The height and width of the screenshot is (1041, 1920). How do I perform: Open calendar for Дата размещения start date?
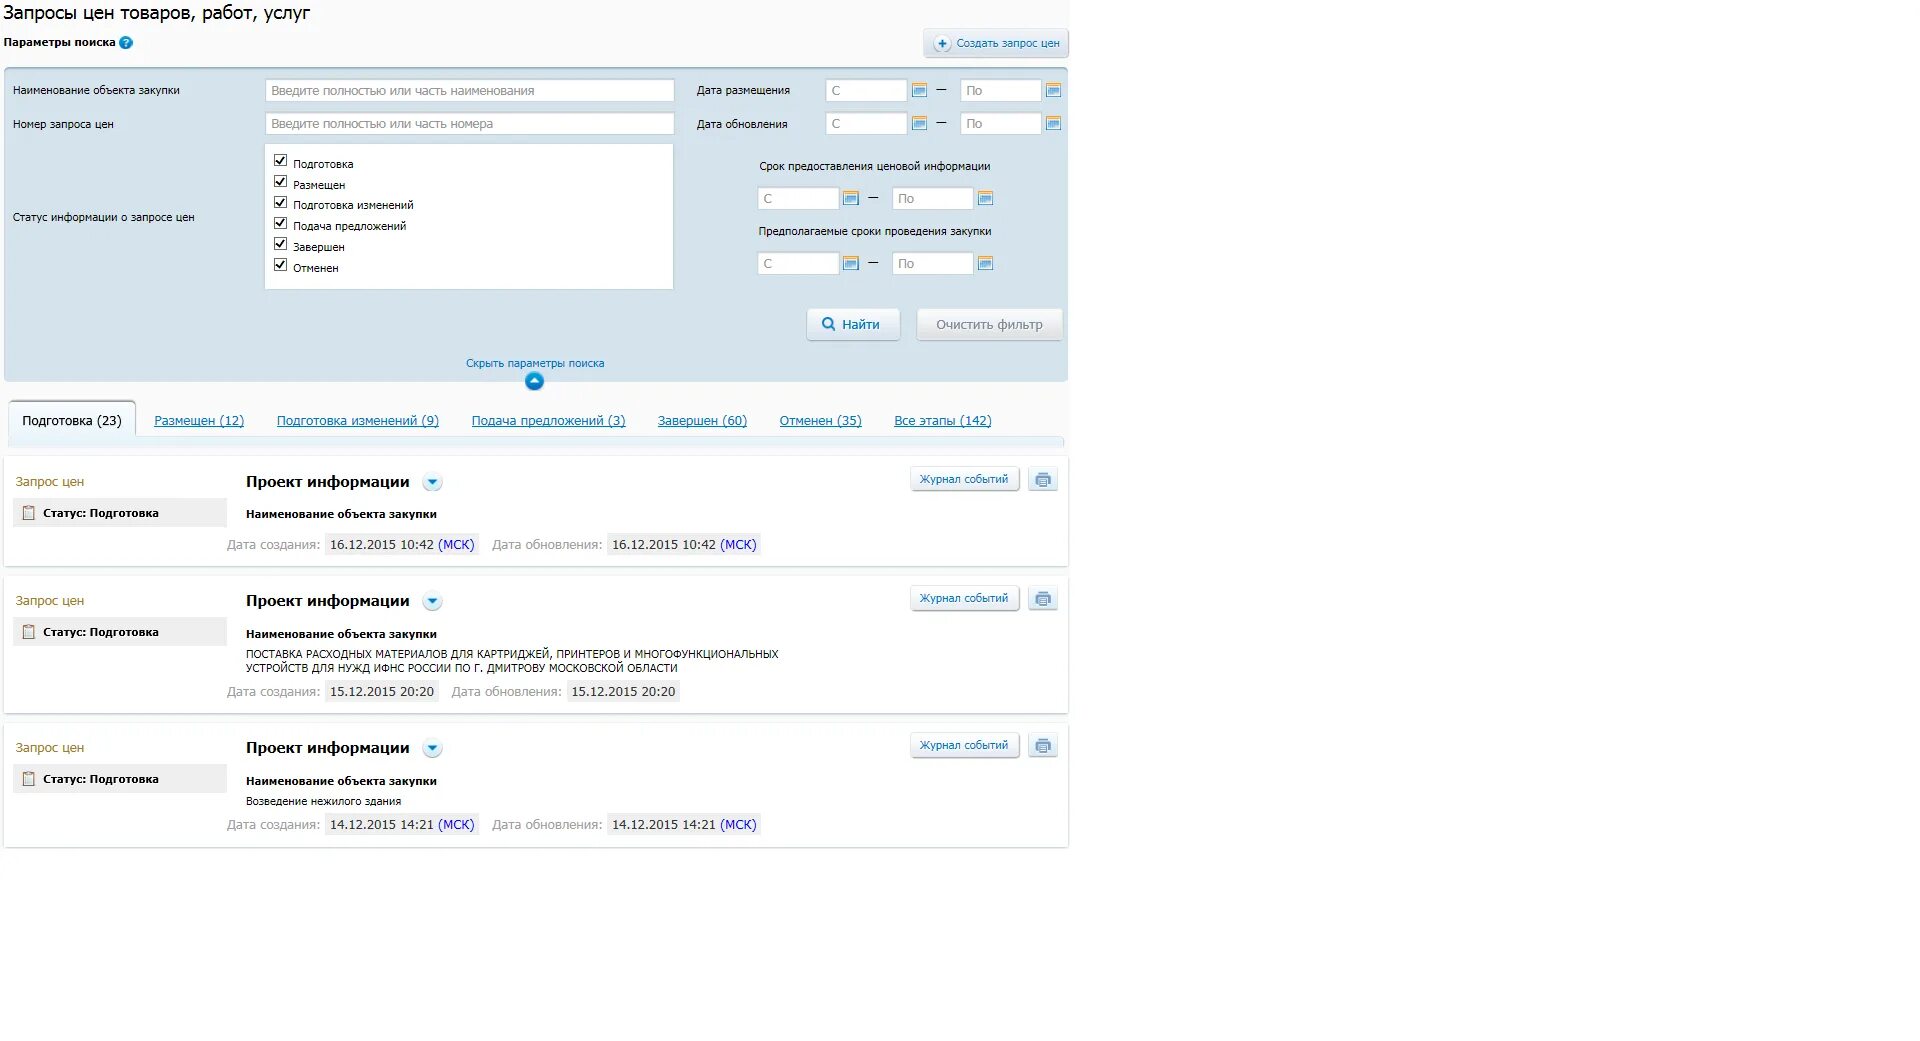point(919,91)
